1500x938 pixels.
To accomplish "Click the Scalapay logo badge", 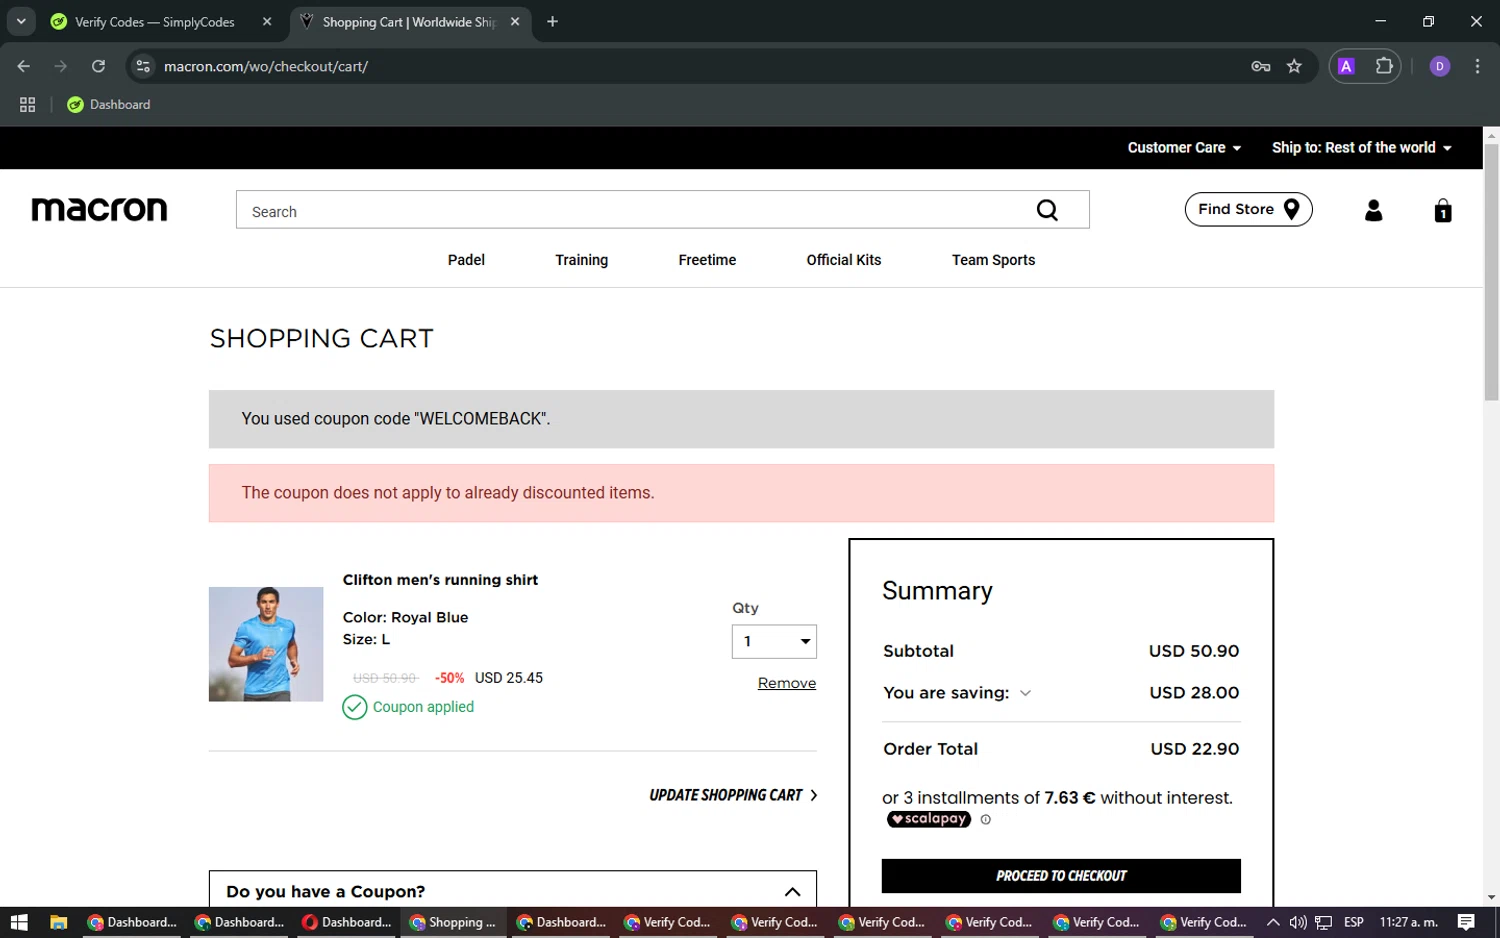I will tap(929, 819).
